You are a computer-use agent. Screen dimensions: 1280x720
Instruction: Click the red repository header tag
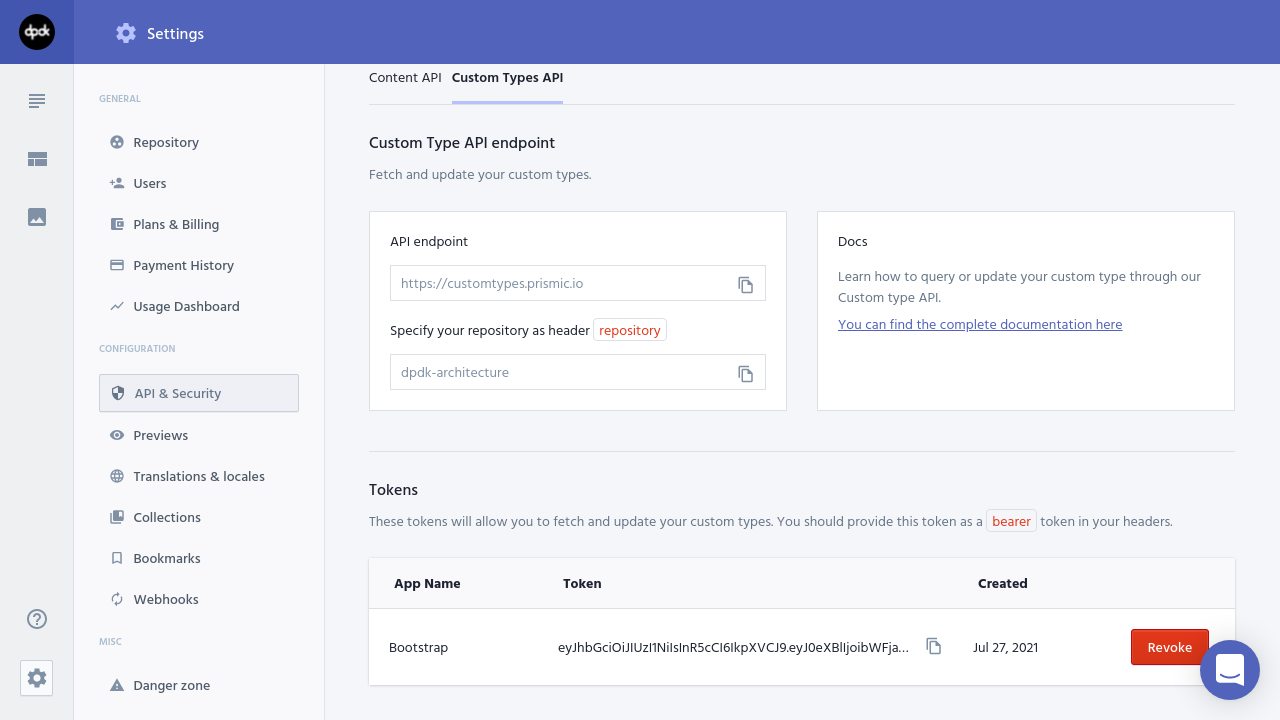point(630,330)
